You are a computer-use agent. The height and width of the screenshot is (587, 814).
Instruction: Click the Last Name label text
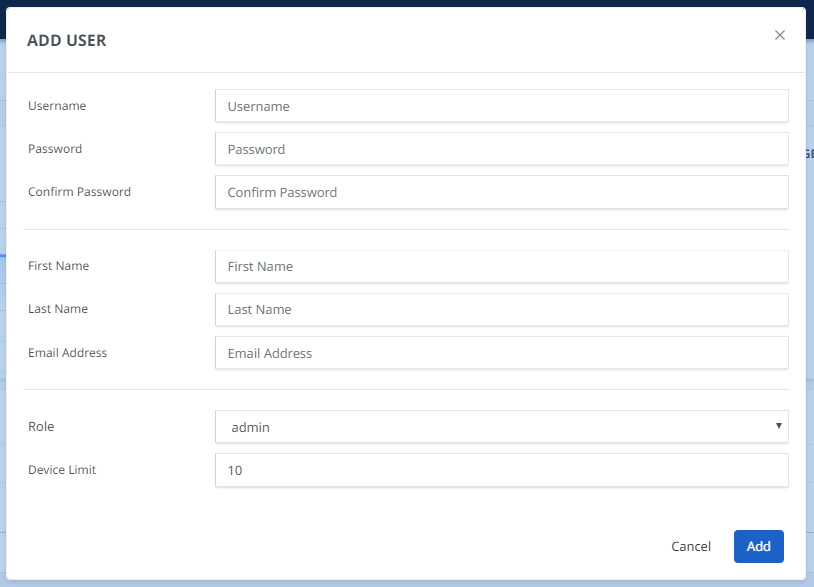(x=58, y=309)
